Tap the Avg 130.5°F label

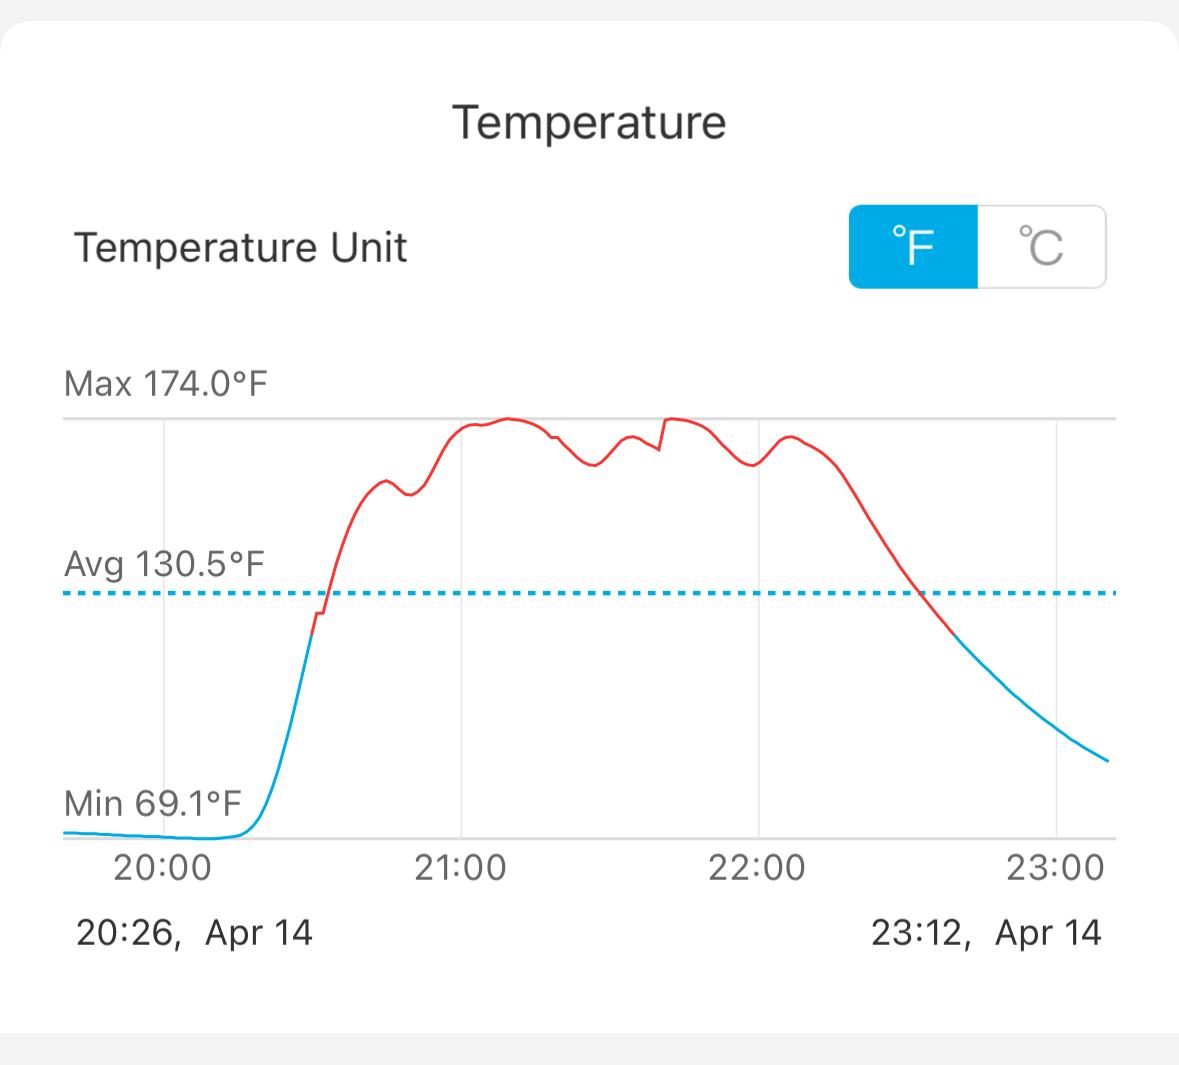pos(164,565)
